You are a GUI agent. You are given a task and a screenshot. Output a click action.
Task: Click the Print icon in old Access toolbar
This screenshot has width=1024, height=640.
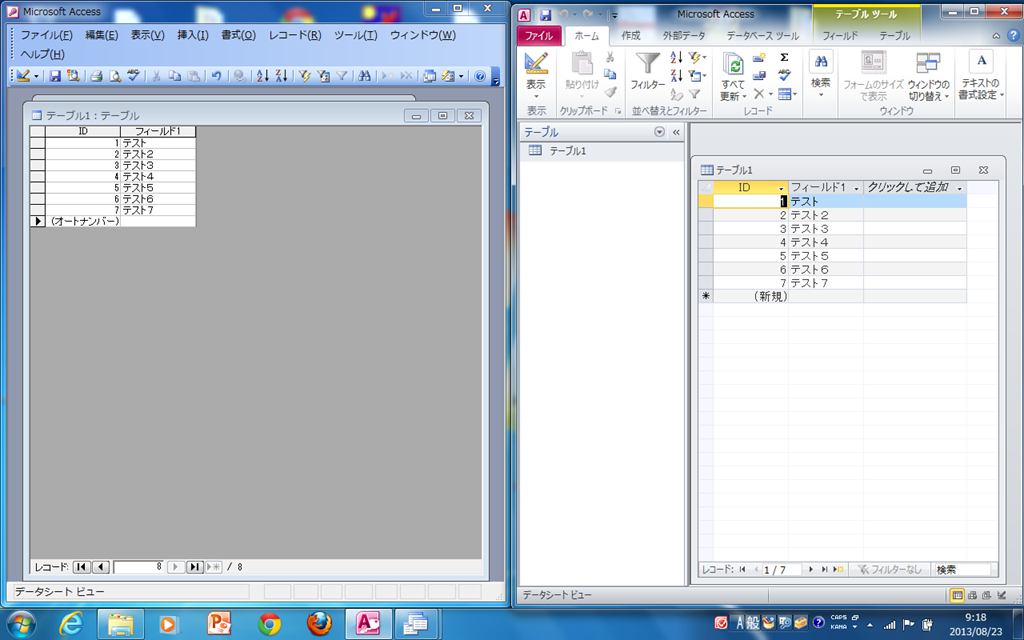point(96,76)
